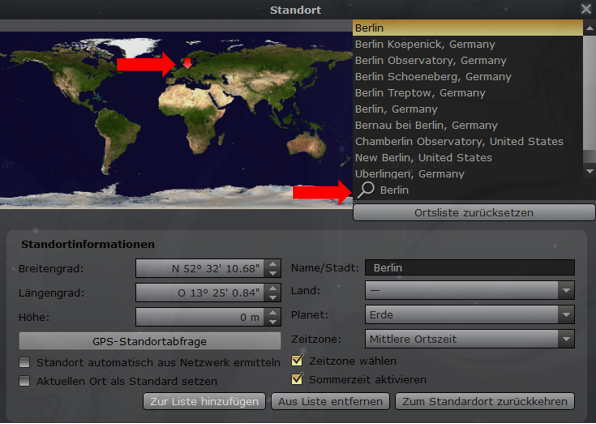596x424 pixels.
Task: Increase Längengrad with up arrow
Action: point(273,288)
